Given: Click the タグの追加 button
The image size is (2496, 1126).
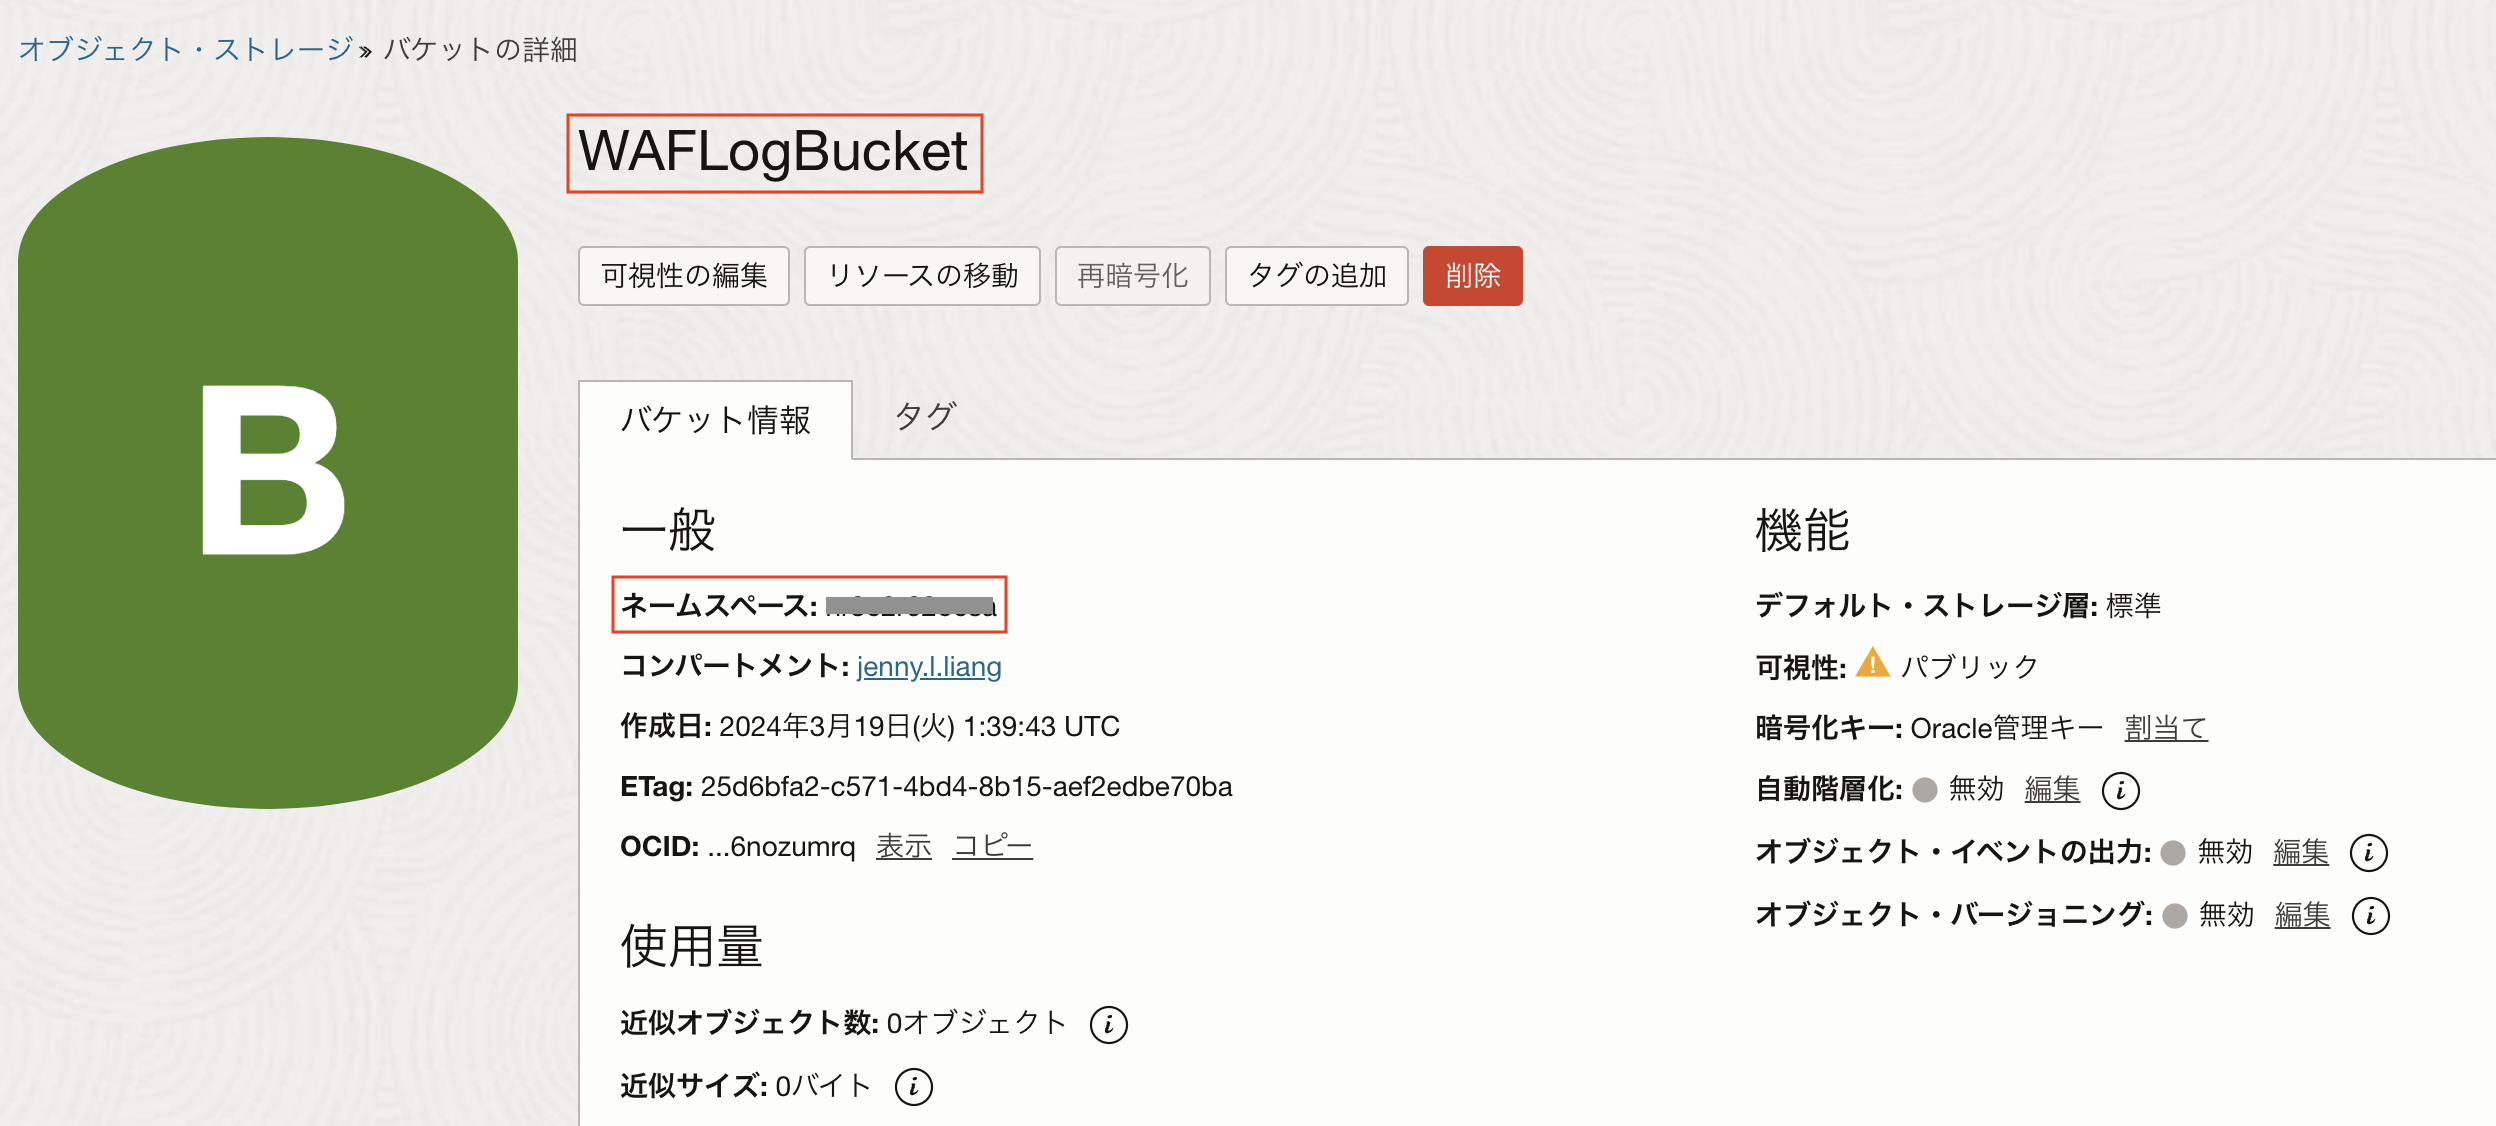Looking at the screenshot, I should click(1316, 276).
